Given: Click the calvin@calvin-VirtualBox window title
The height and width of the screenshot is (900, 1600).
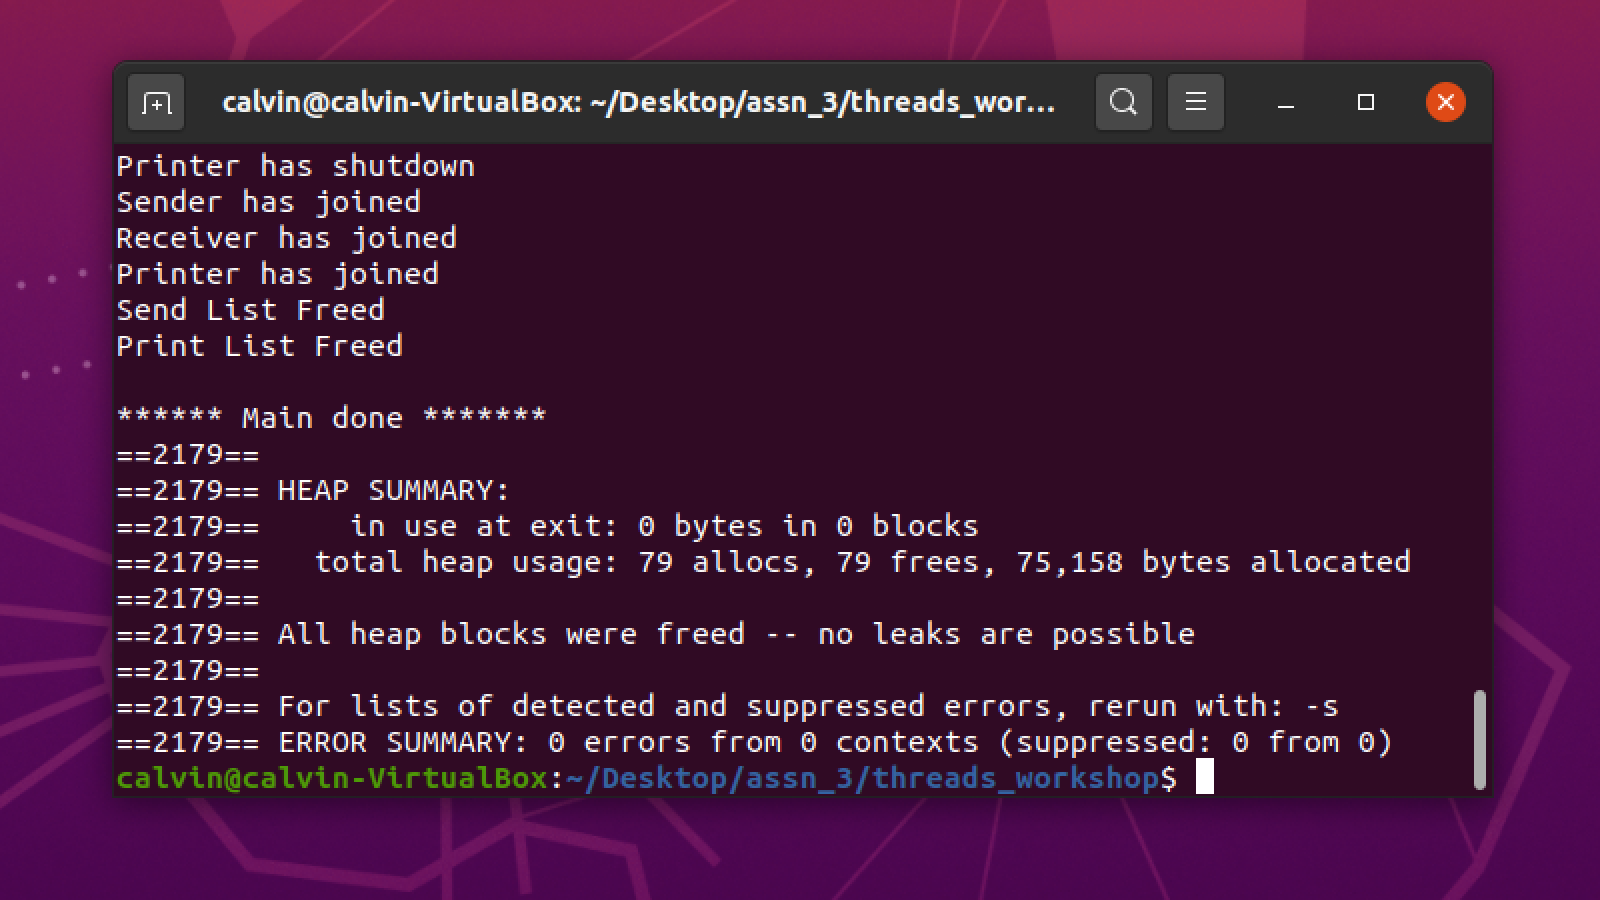Looking at the screenshot, I should pos(638,102).
